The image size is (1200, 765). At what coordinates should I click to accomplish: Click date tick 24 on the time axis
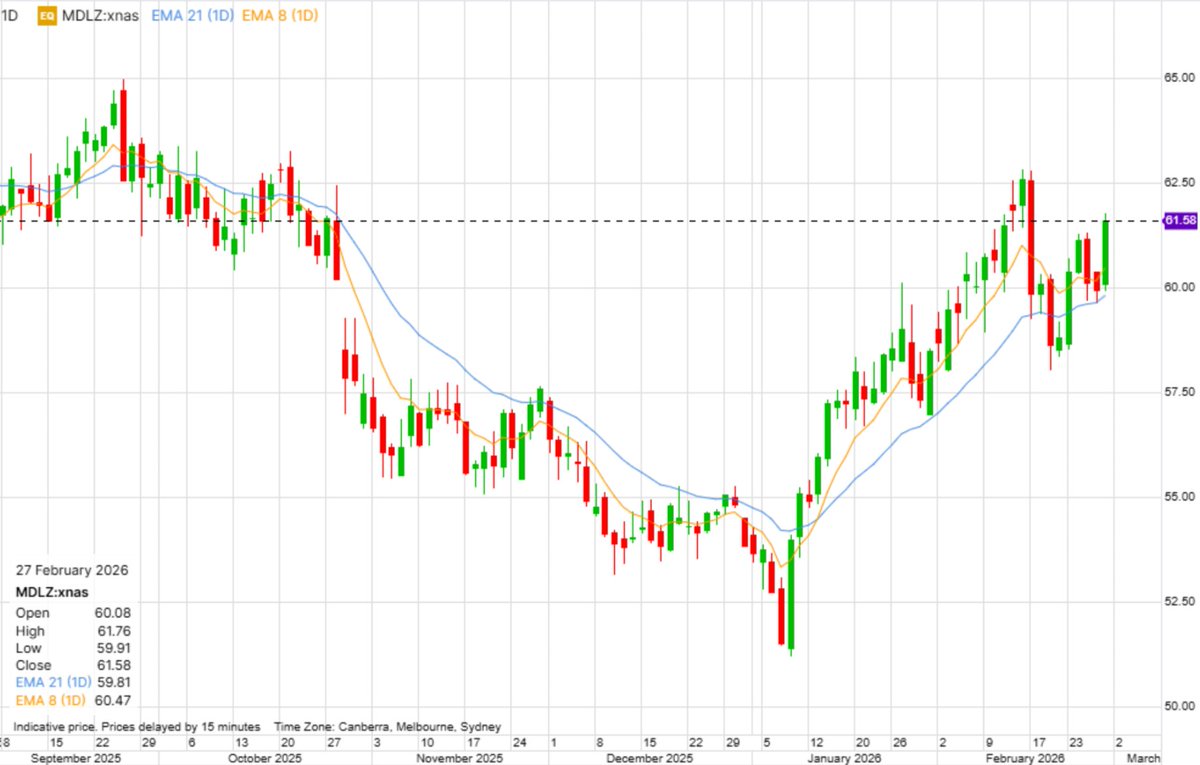click(x=519, y=743)
